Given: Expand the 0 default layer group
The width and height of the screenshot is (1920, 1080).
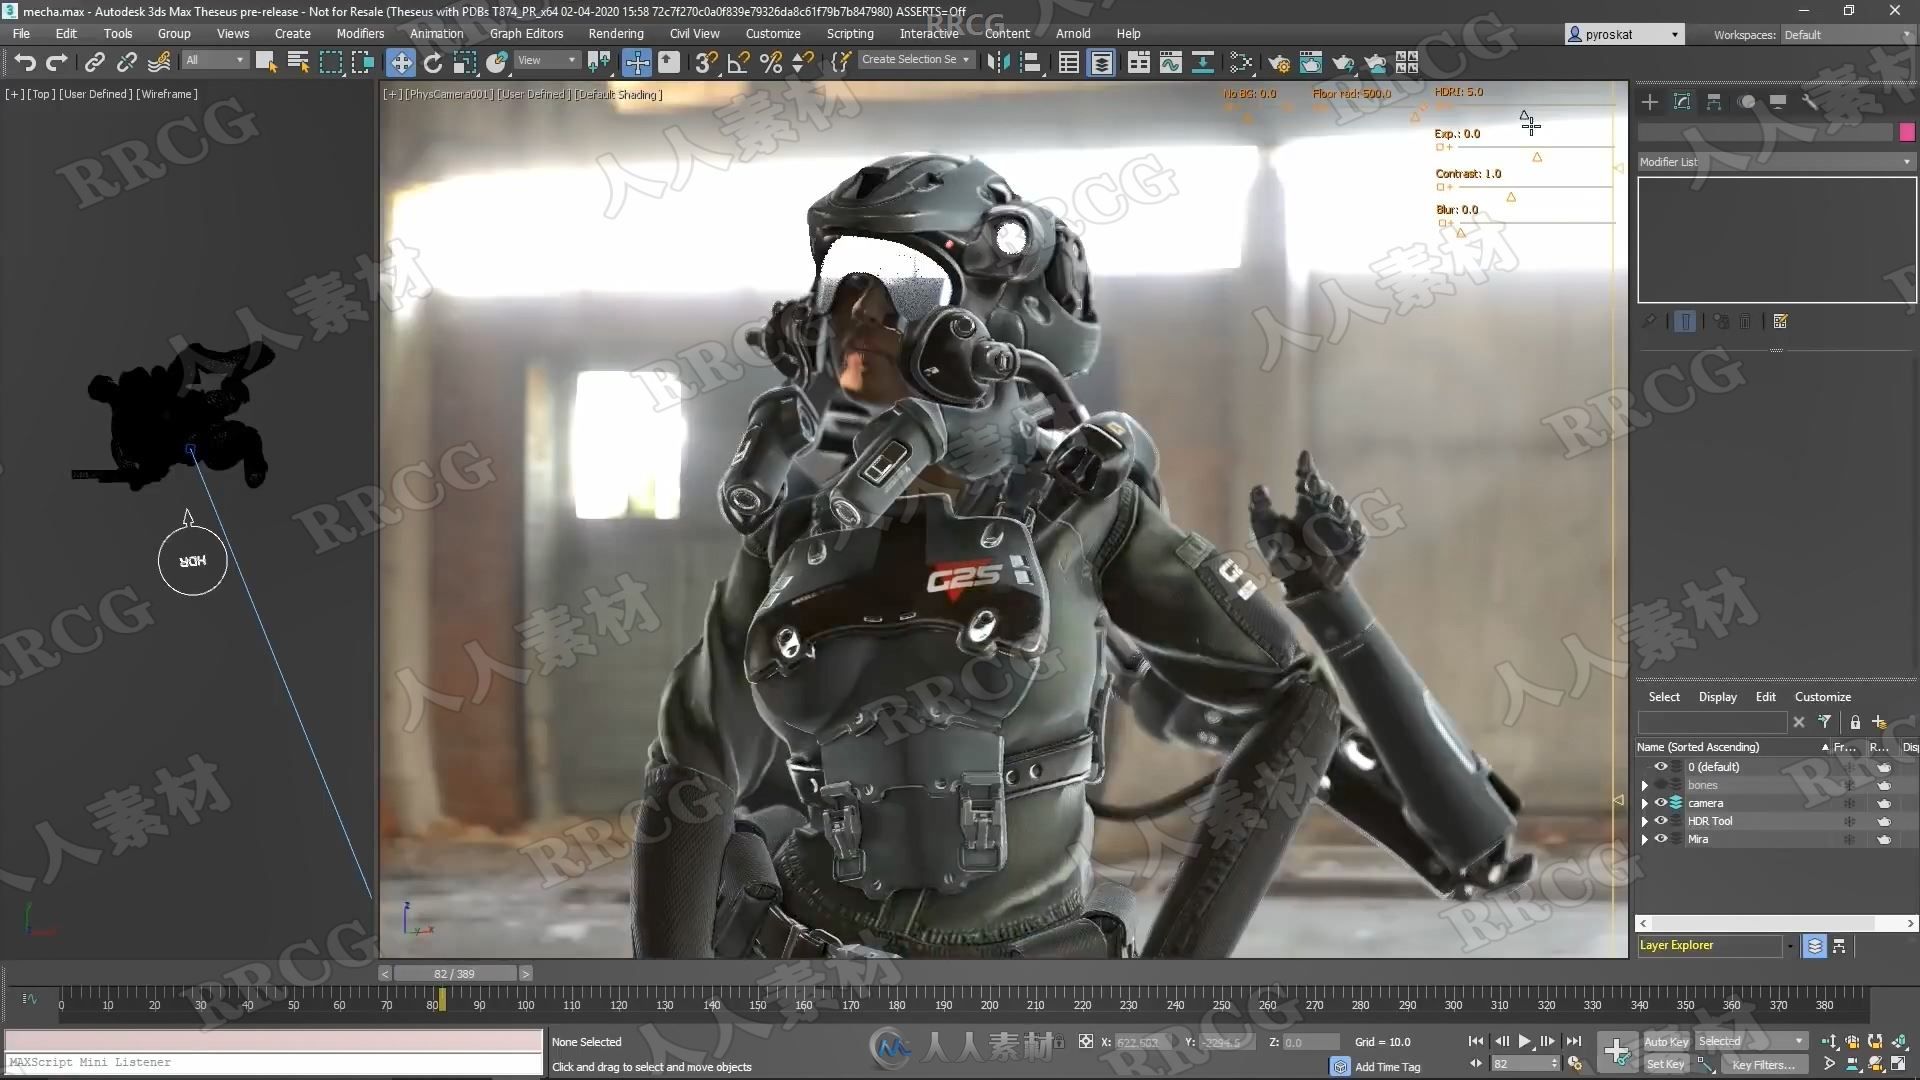Looking at the screenshot, I should [x=1644, y=766].
